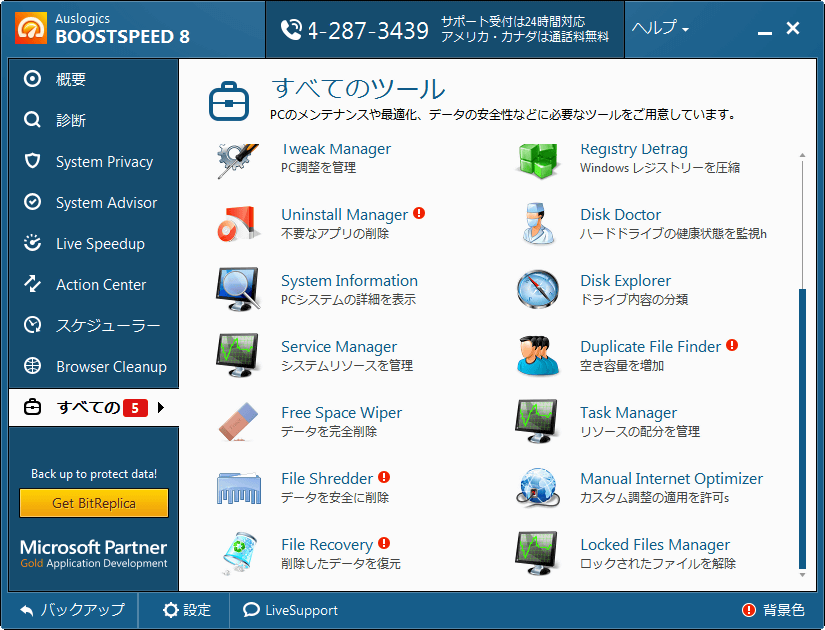Viewport: 825px width, 630px height.
Task: Click the Disk Explorer compass icon
Action: coord(537,289)
